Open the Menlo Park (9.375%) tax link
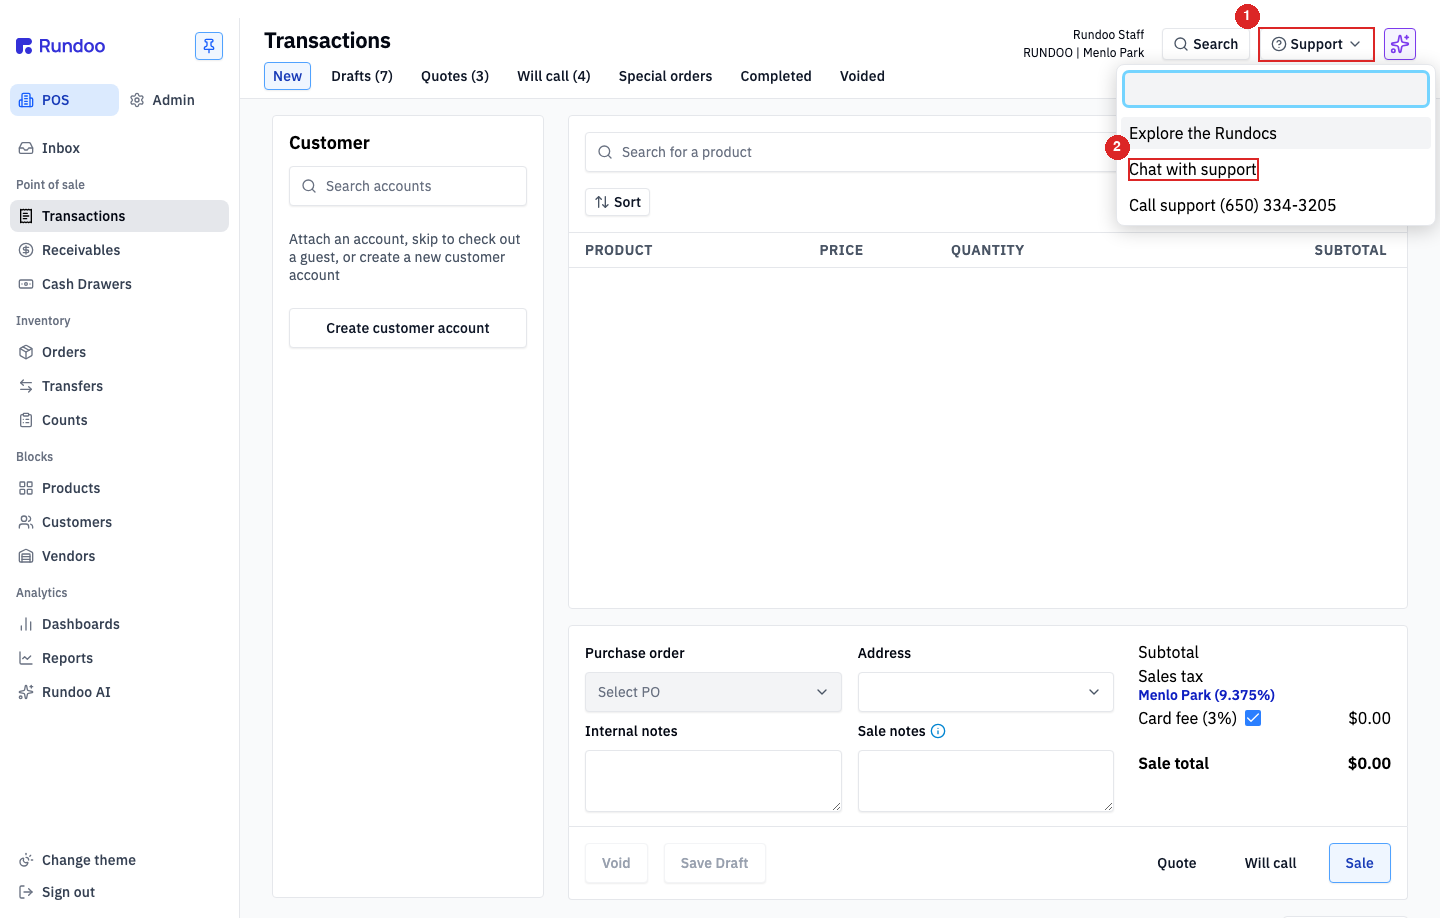 pos(1206,695)
